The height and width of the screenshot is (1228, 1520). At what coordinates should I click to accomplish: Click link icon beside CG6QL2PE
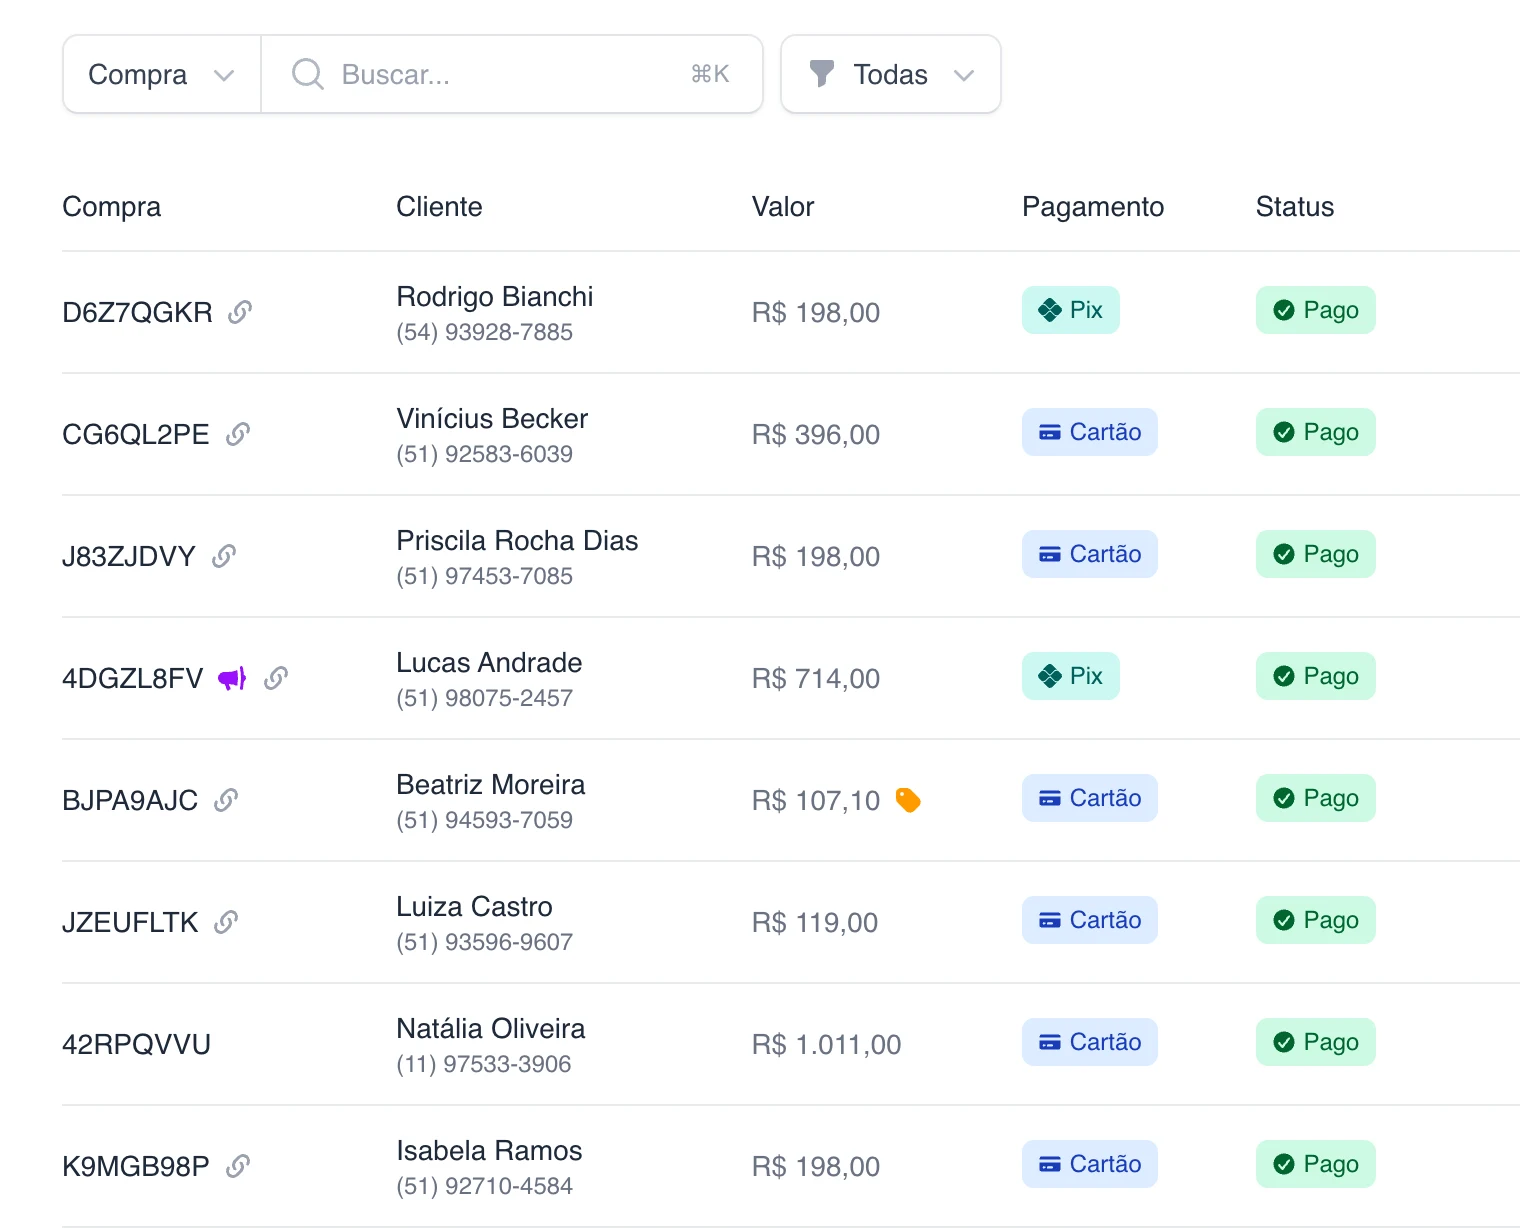pyautogui.click(x=238, y=434)
